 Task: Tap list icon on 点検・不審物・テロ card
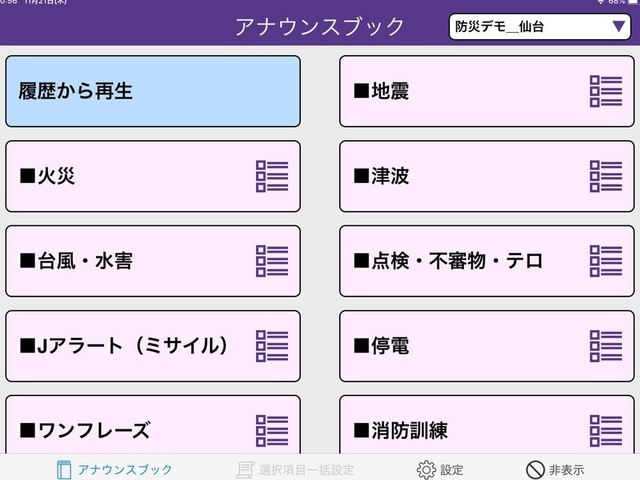[x=606, y=261]
